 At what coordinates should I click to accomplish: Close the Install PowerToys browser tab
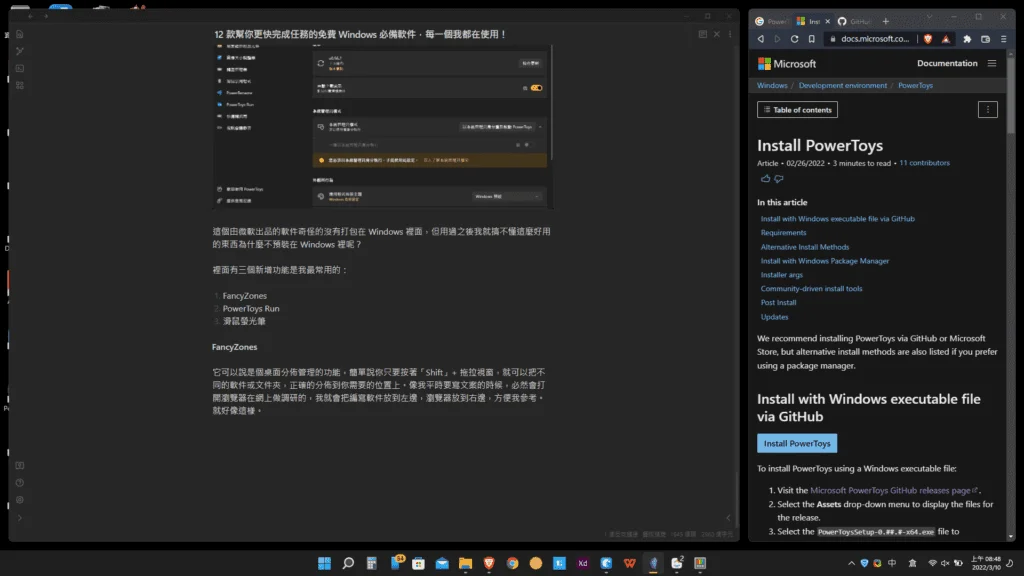(827, 22)
